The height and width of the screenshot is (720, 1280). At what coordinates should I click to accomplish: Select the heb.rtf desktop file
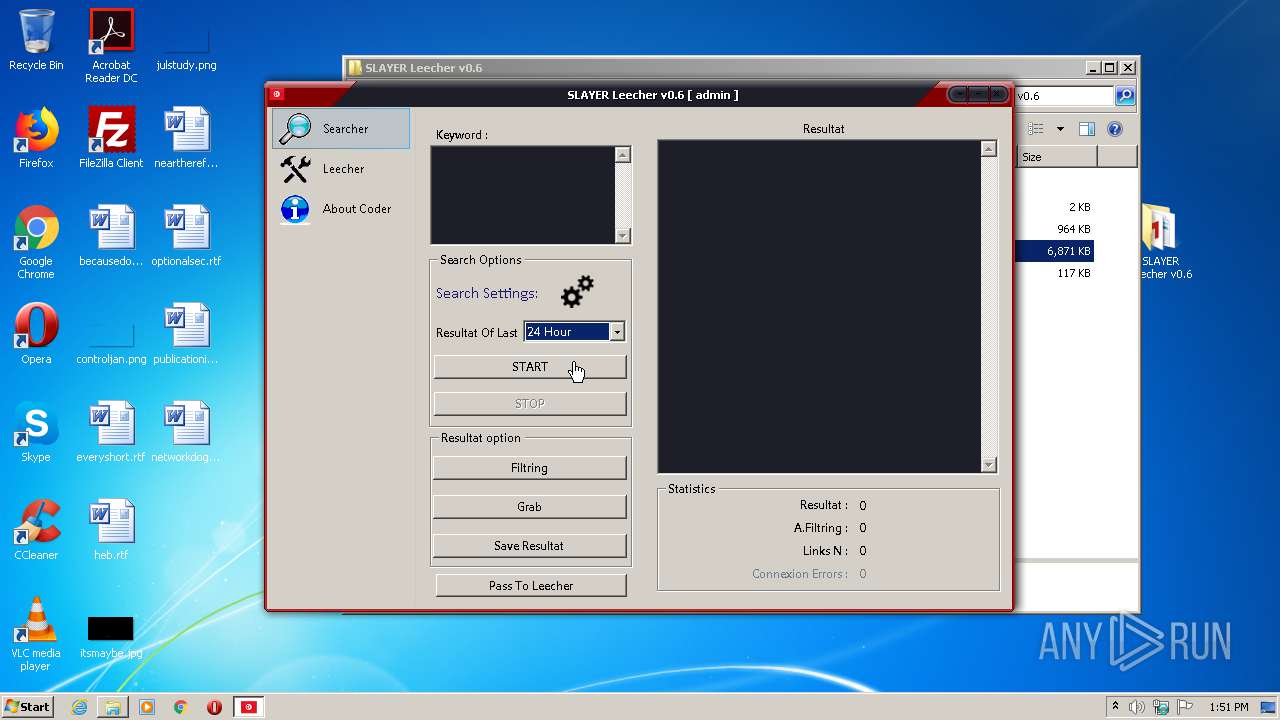pyautogui.click(x=111, y=530)
